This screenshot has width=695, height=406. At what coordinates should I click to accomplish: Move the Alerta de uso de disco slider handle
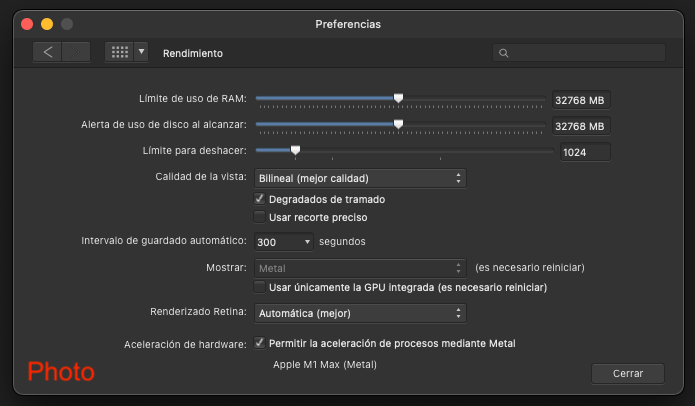point(398,125)
